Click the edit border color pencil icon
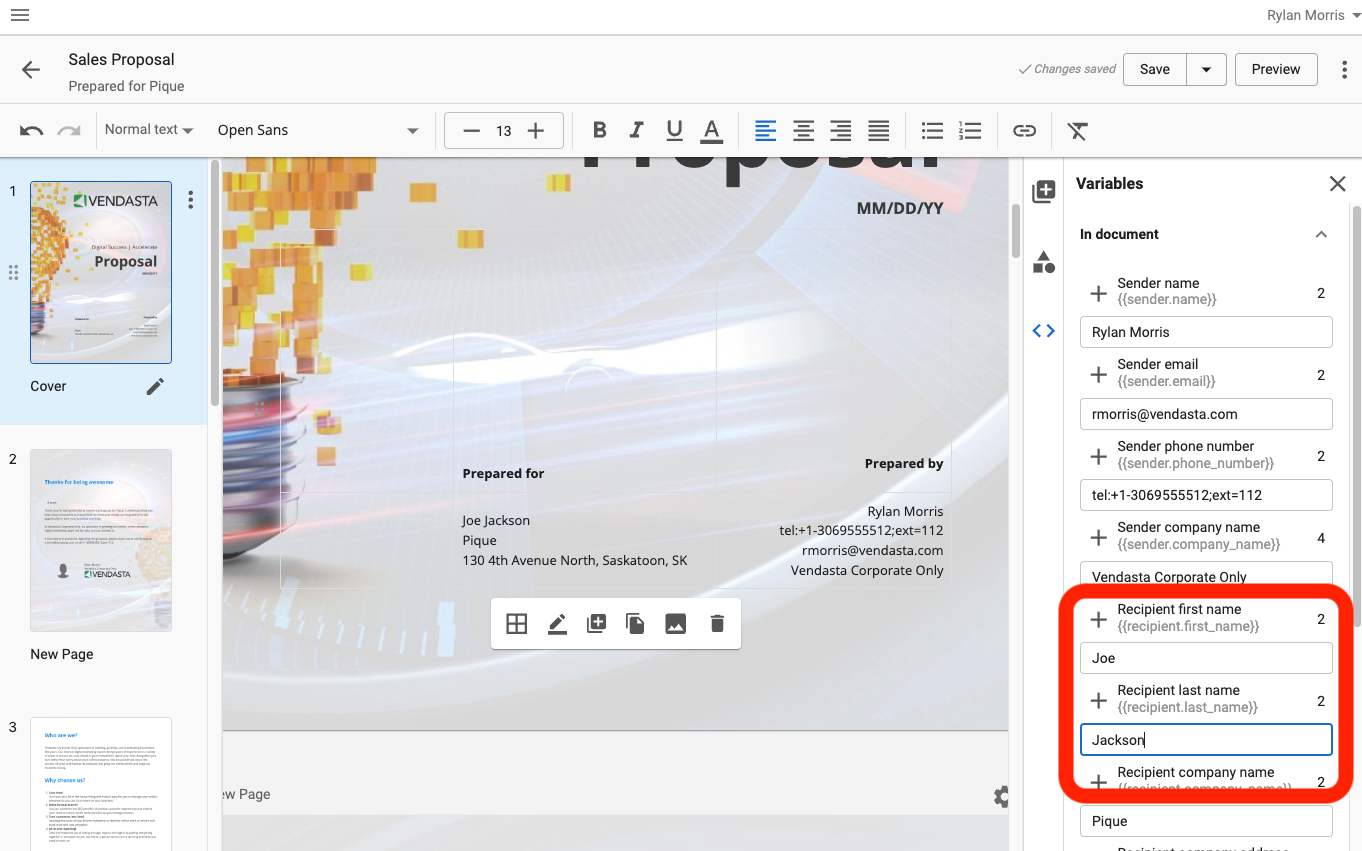 (x=557, y=624)
